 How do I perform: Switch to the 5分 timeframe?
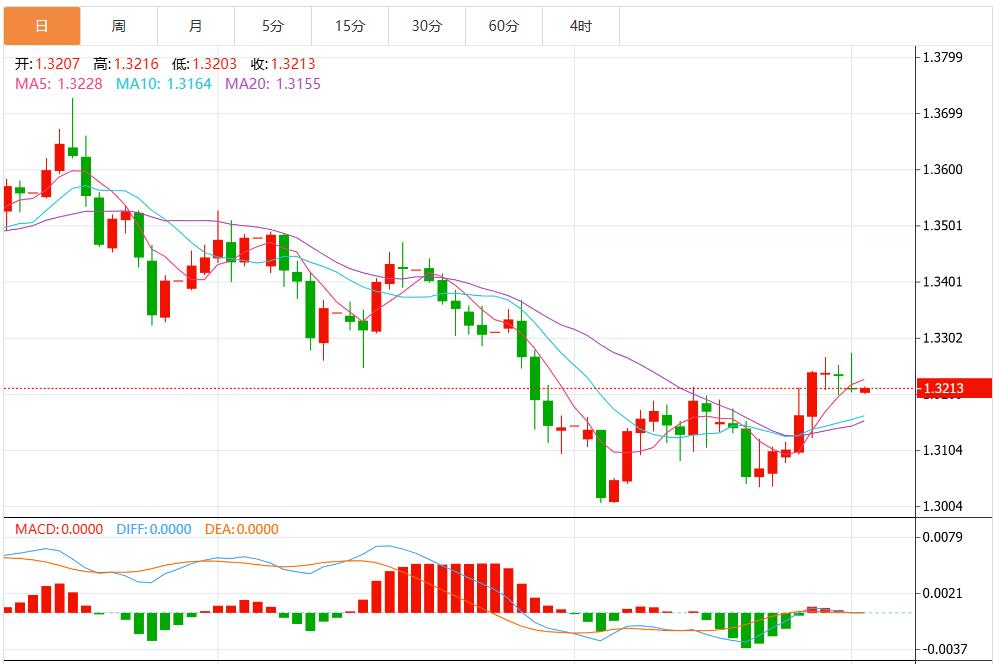(x=272, y=26)
